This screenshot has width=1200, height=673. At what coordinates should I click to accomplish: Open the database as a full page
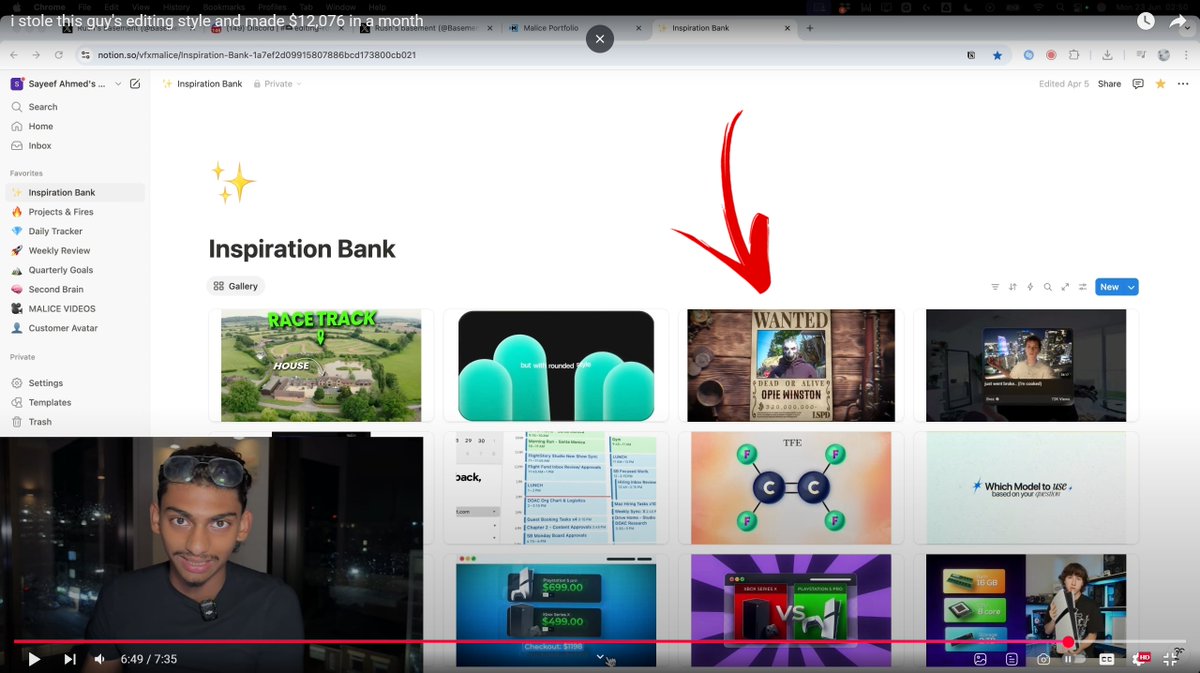[x=1065, y=287]
